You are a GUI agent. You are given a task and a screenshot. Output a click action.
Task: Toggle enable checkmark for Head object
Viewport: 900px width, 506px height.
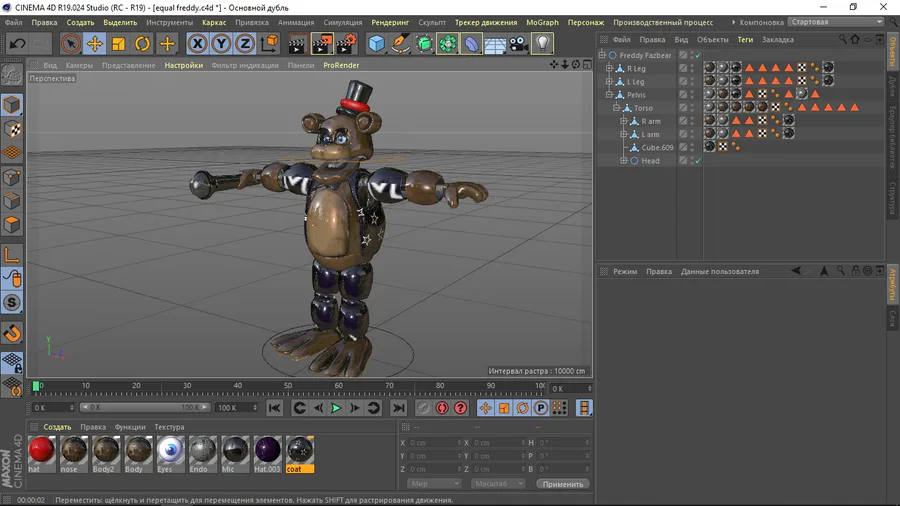[x=698, y=161]
